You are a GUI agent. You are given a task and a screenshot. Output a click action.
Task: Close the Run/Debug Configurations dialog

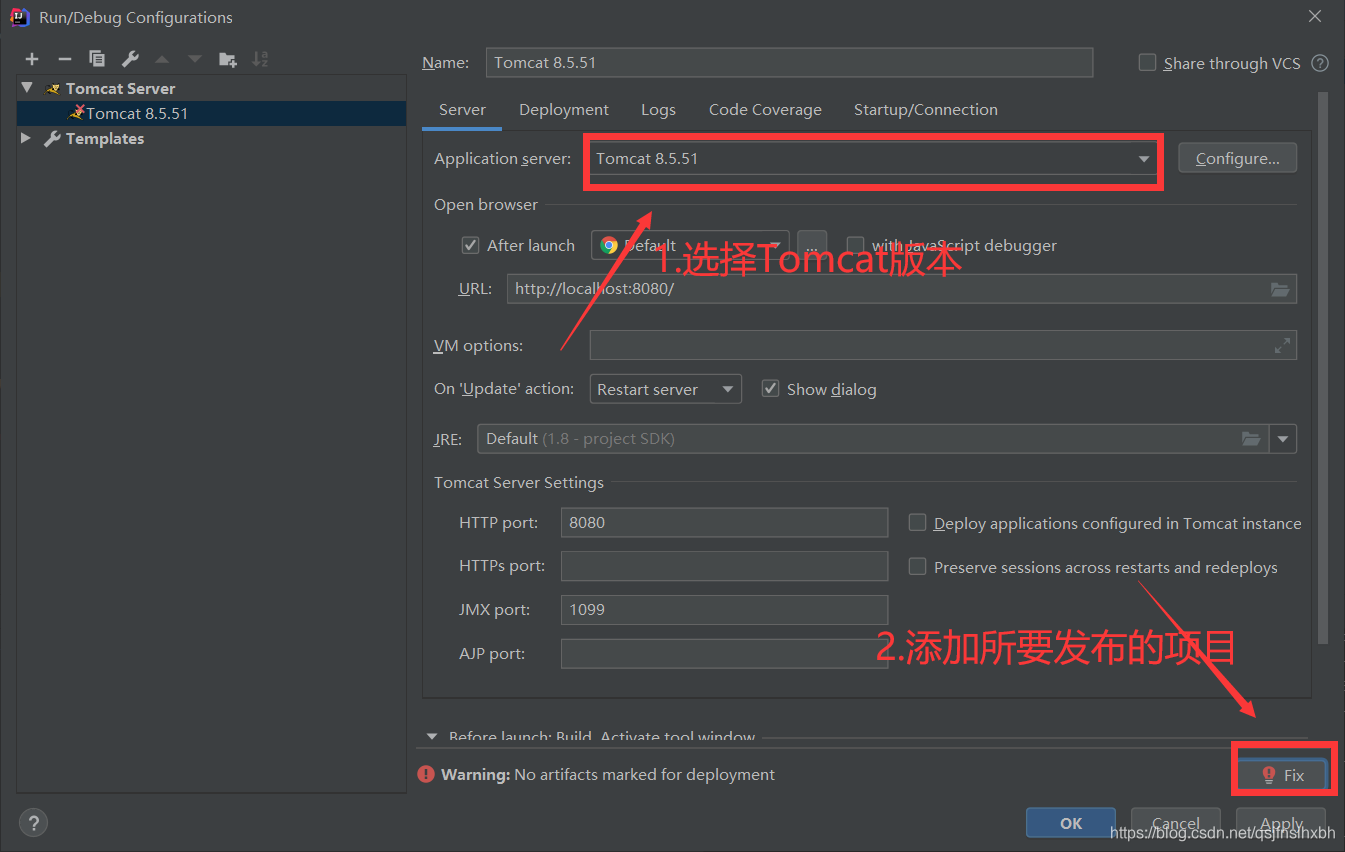1315,17
